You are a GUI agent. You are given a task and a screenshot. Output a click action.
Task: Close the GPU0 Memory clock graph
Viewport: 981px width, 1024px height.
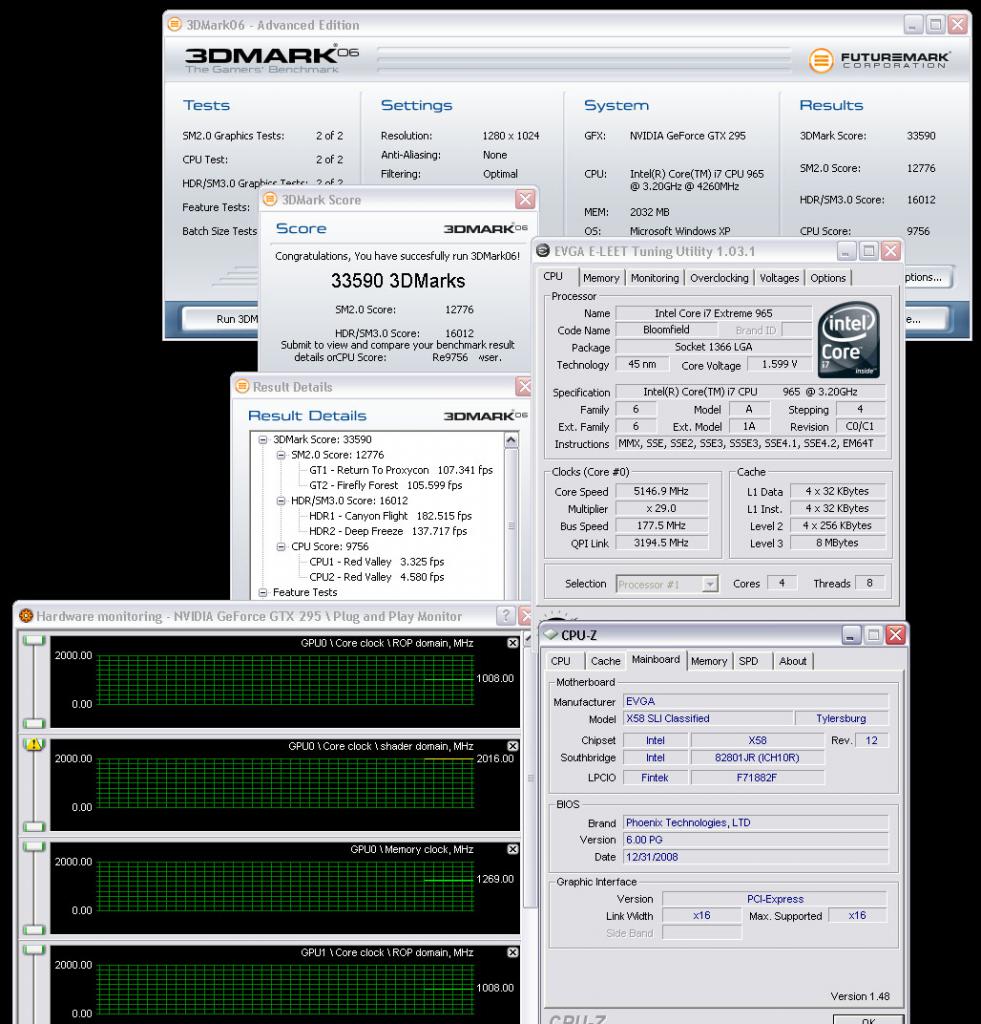click(513, 850)
